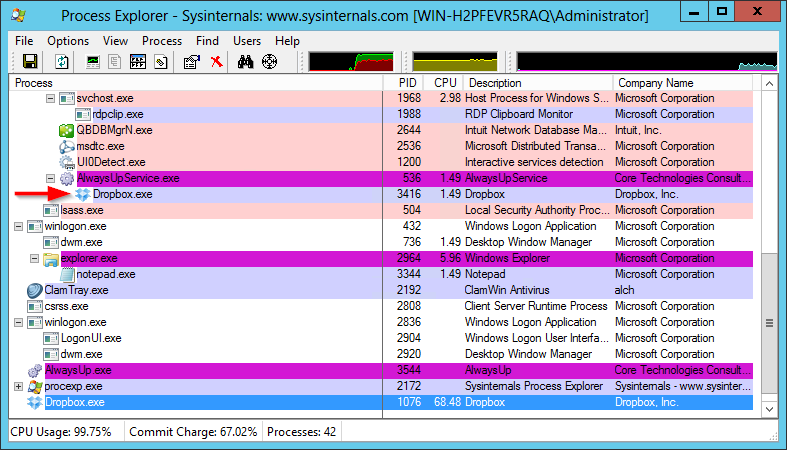Open the Process menu

162,41
